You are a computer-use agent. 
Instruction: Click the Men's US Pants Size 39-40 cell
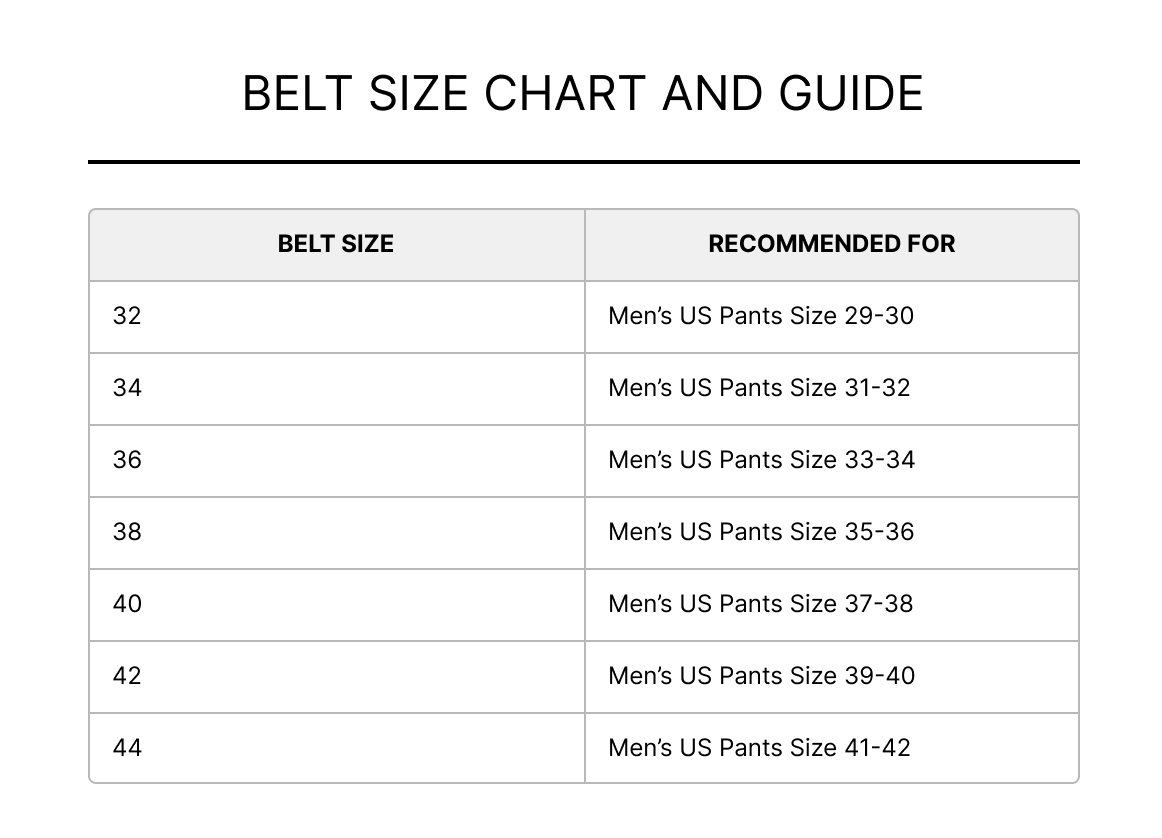click(x=761, y=676)
